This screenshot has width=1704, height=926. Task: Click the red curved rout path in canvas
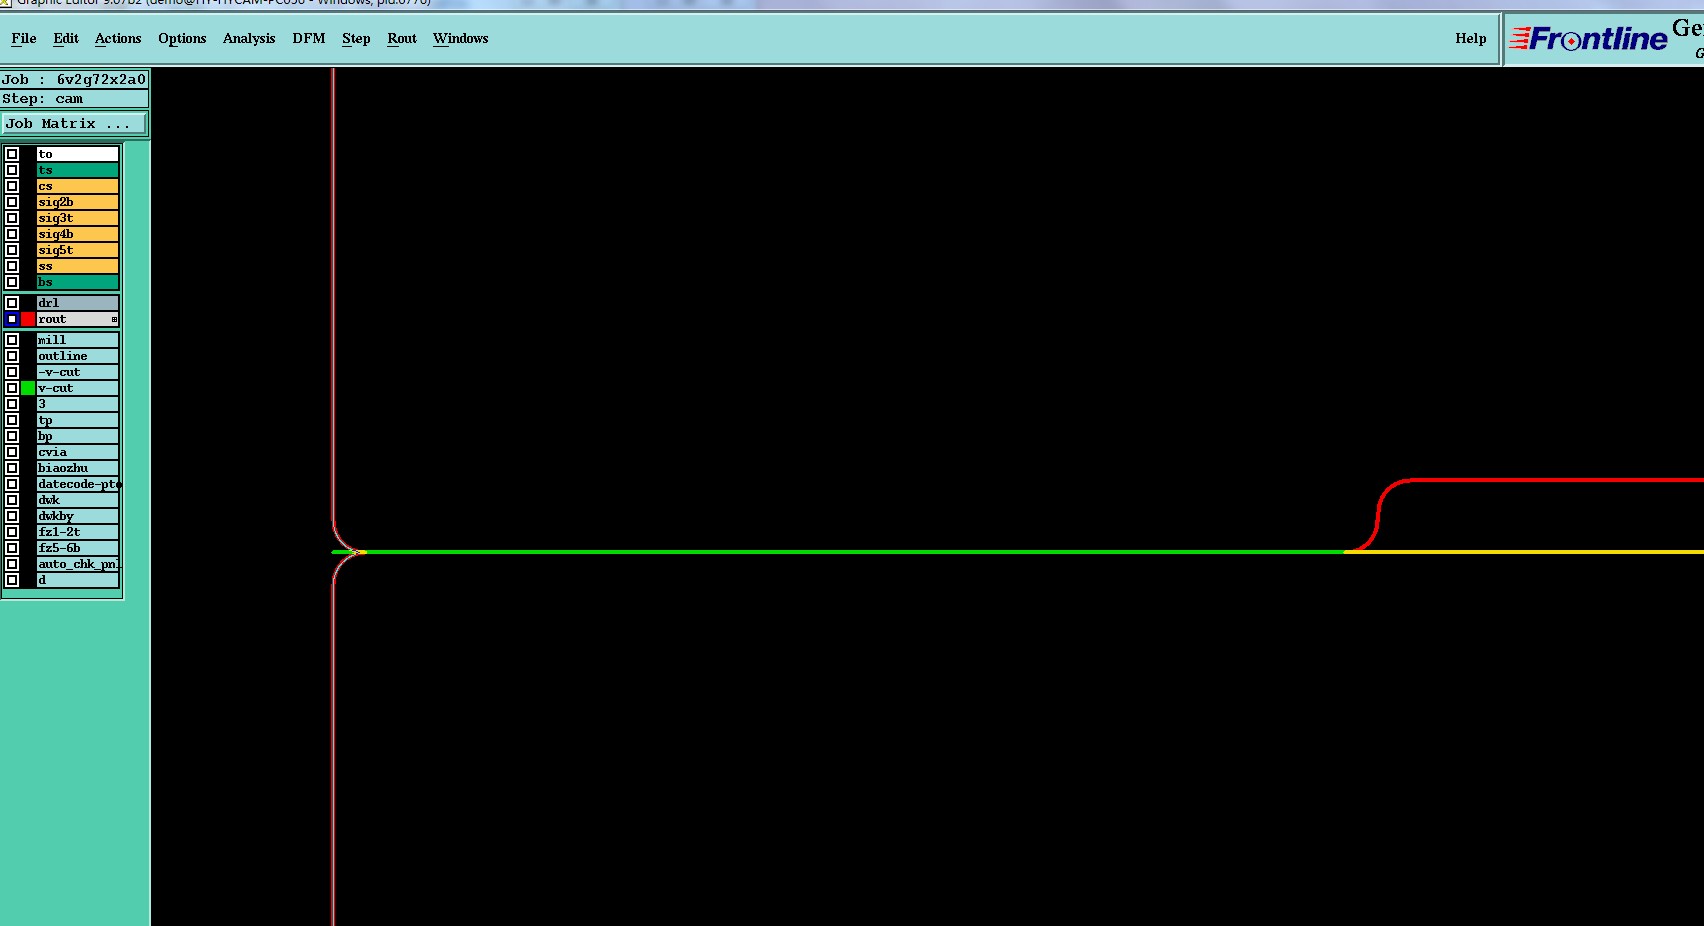[x=1378, y=517]
